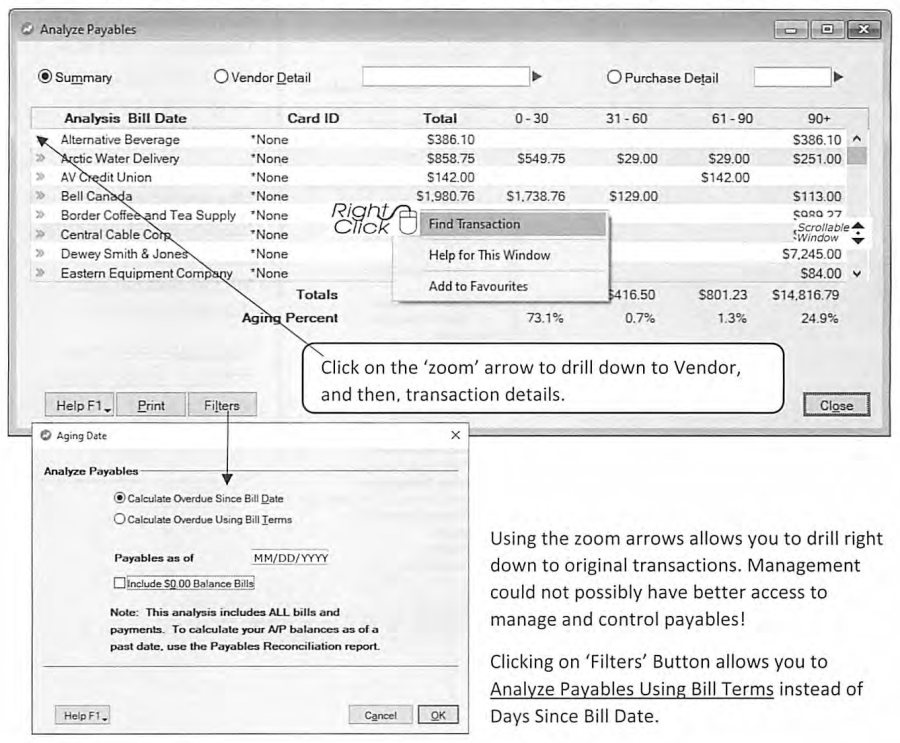Select the Summary radio button
The height and width of the screenshot is (743, 900).
point(45,76)
